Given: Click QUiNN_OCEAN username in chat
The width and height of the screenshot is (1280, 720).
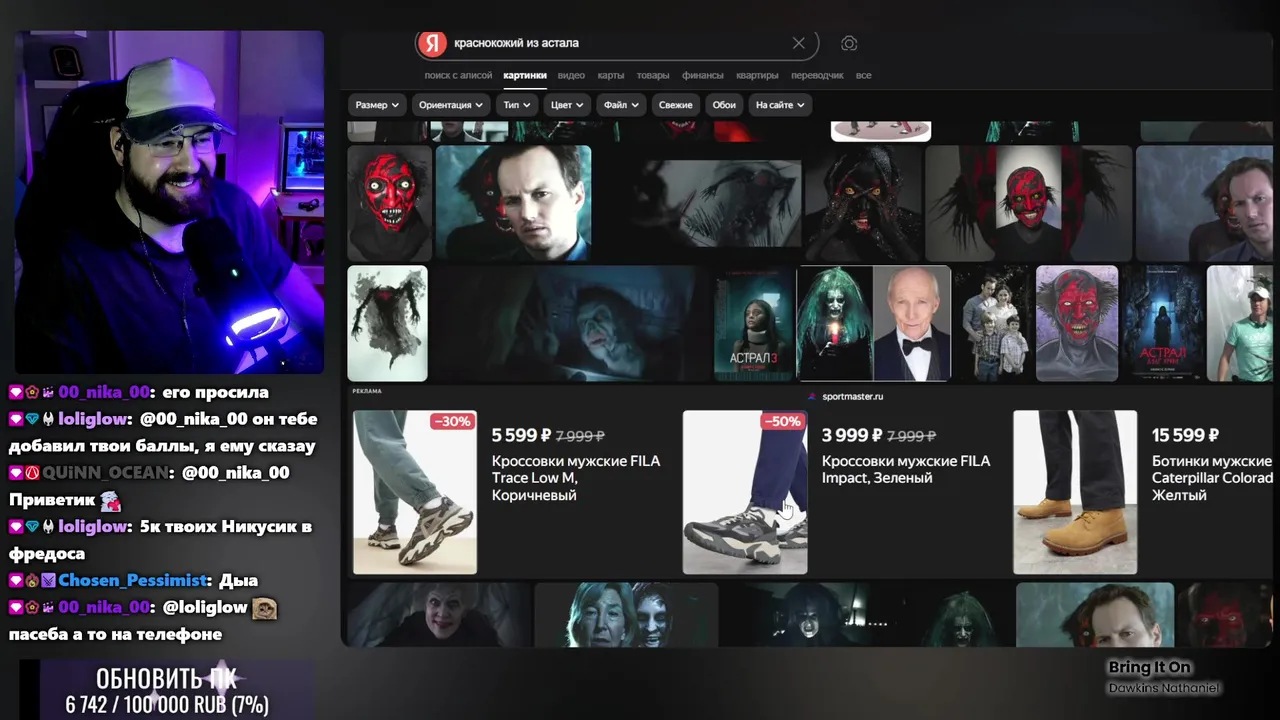Looking at the screenshot, I should [107, 472].
